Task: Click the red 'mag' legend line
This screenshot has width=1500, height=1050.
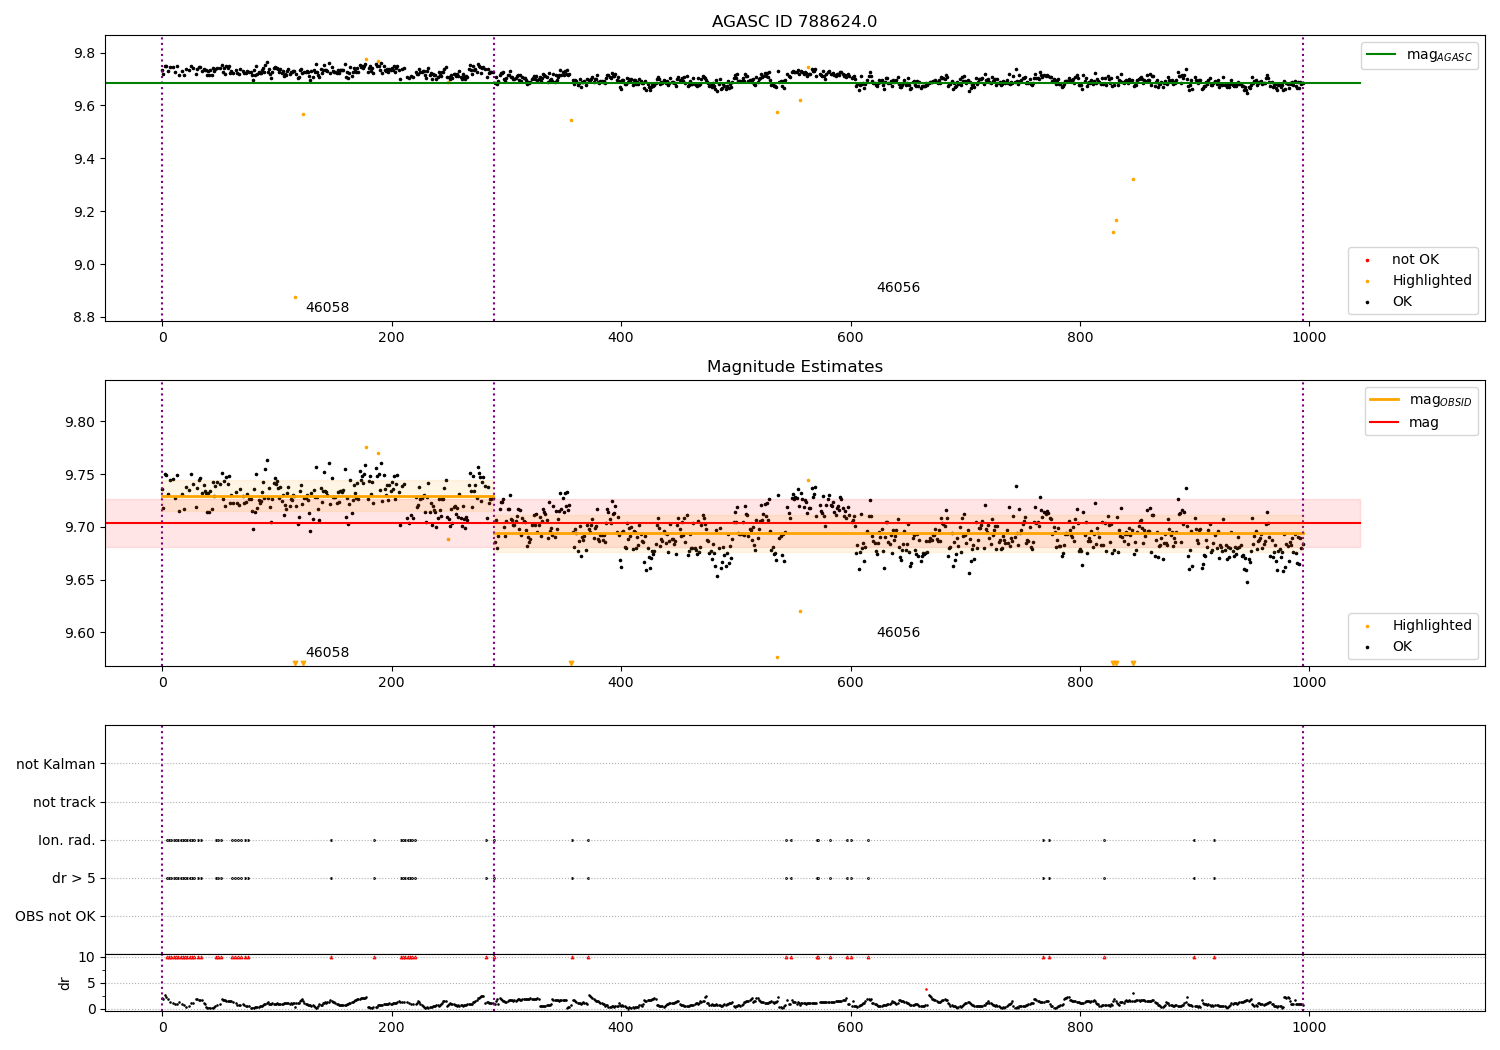Action: coord(1385,423)
